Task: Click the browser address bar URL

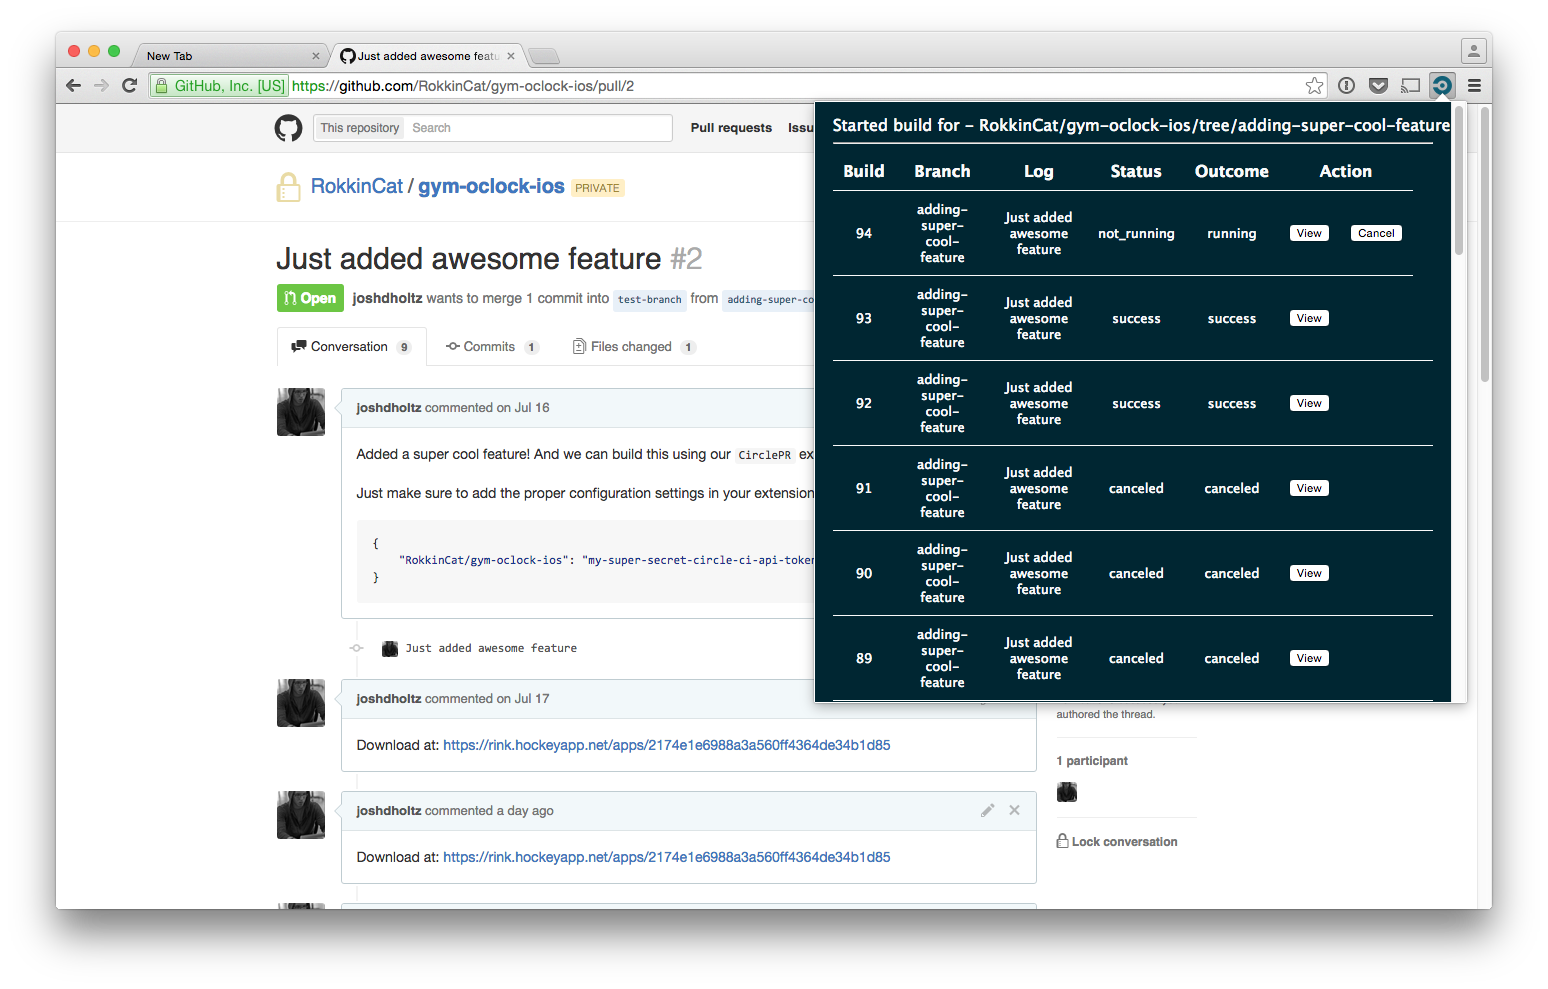Action: pyautogui.click(x=463, y=86)
